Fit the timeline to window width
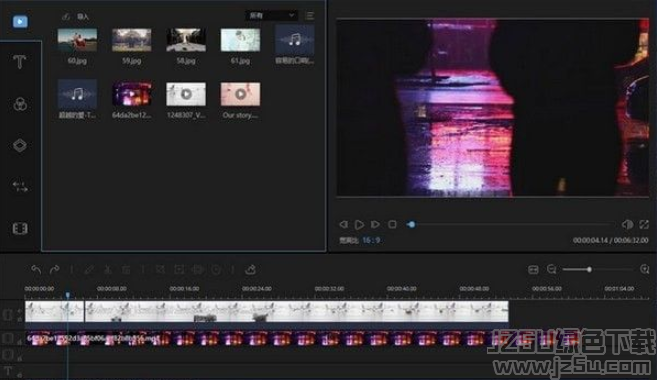 (533, 269)
